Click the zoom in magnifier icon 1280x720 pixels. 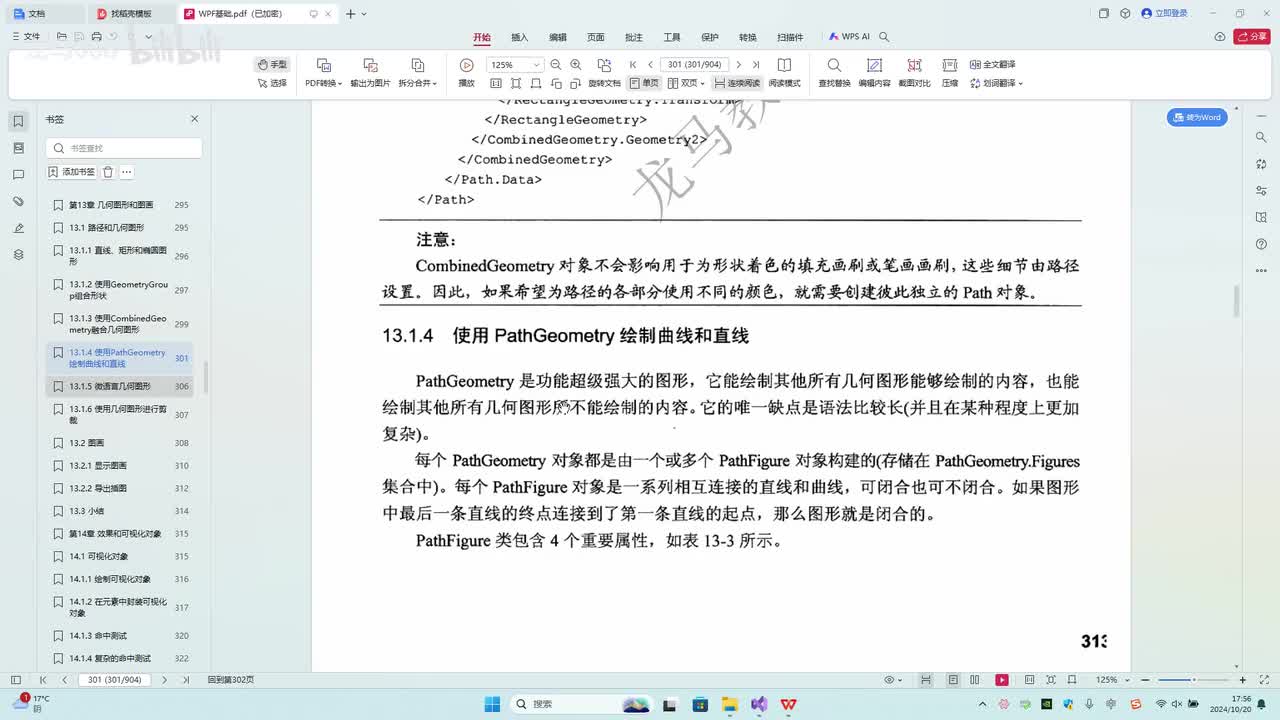575,65
